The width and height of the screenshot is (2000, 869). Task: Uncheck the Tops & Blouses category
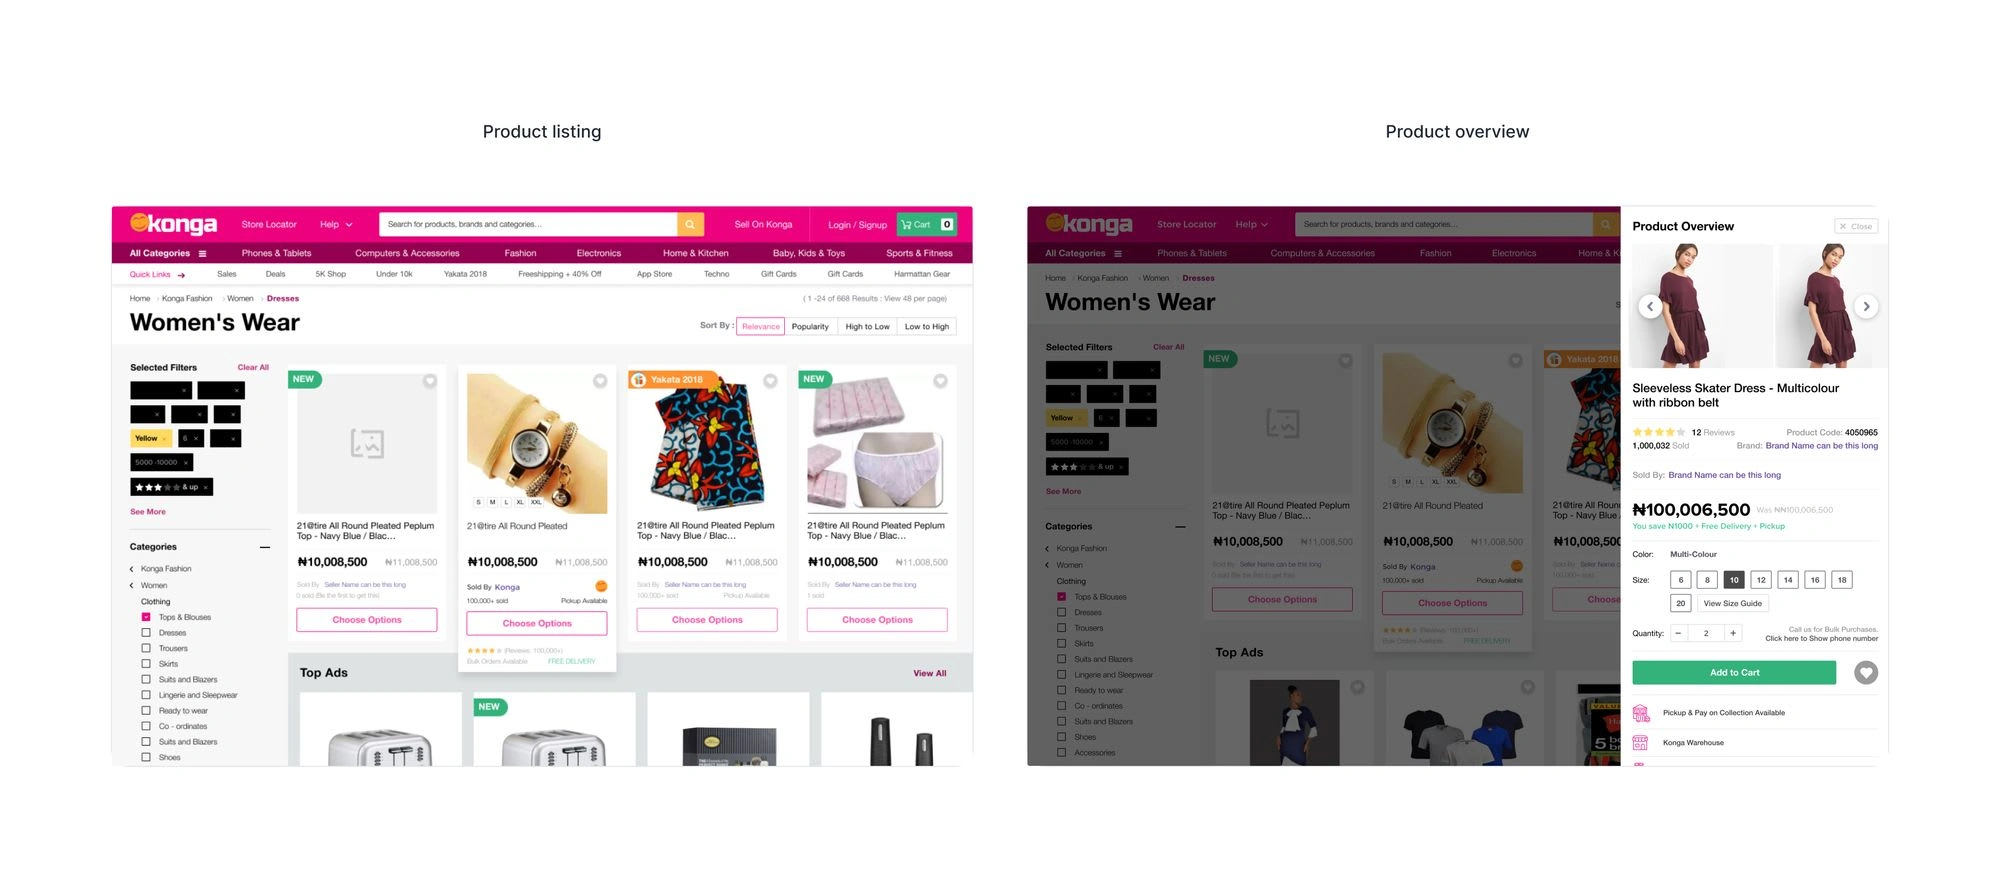pos(146,617)
